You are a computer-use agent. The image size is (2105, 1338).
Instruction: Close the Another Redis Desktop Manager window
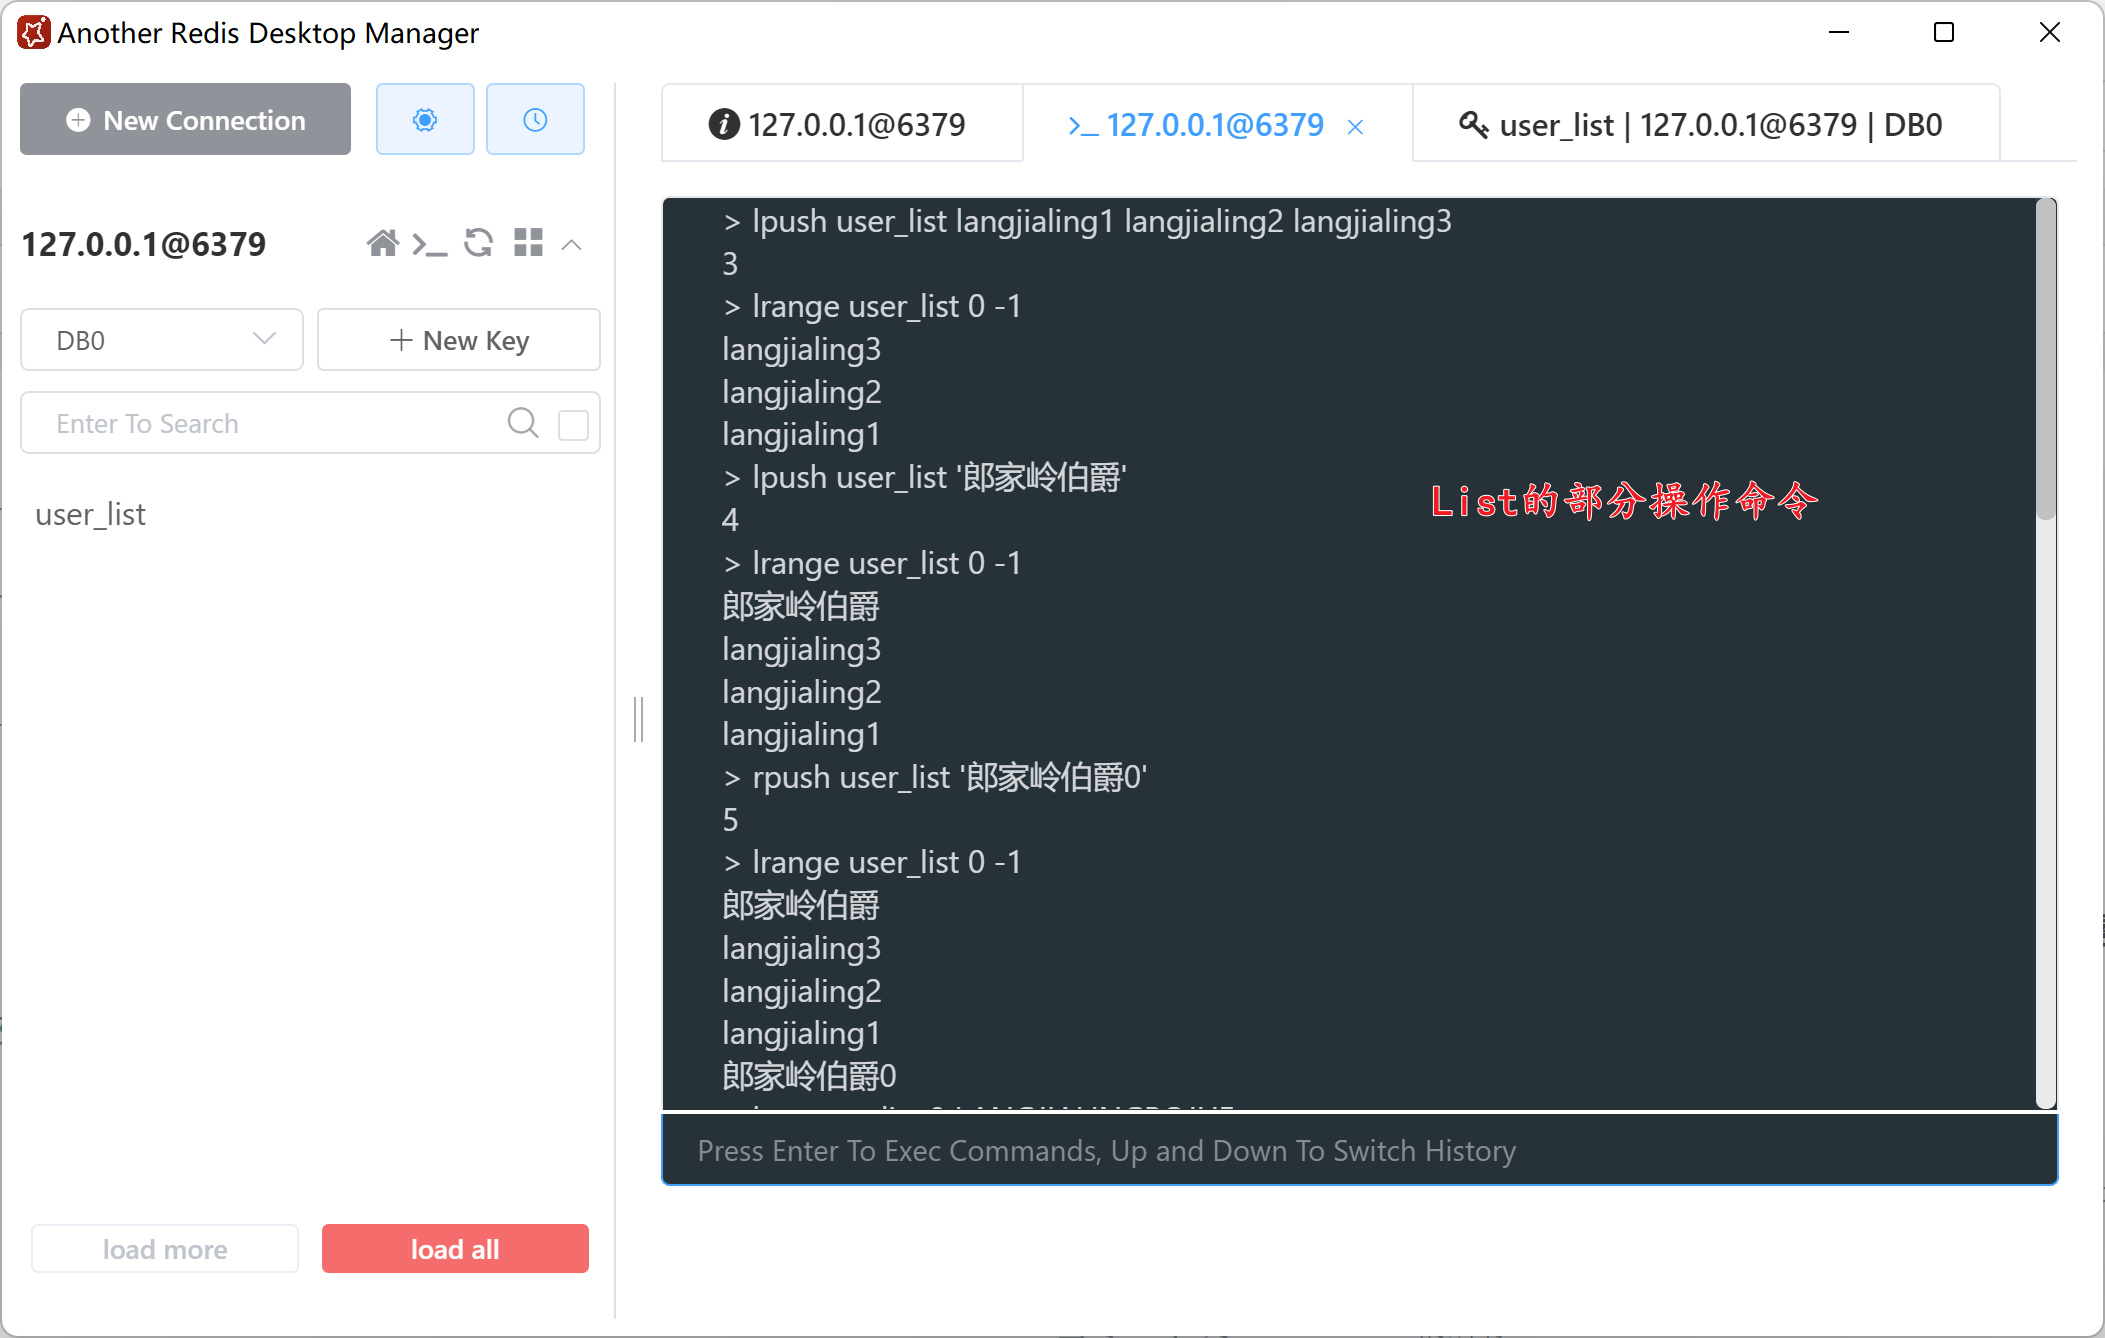2050,32
